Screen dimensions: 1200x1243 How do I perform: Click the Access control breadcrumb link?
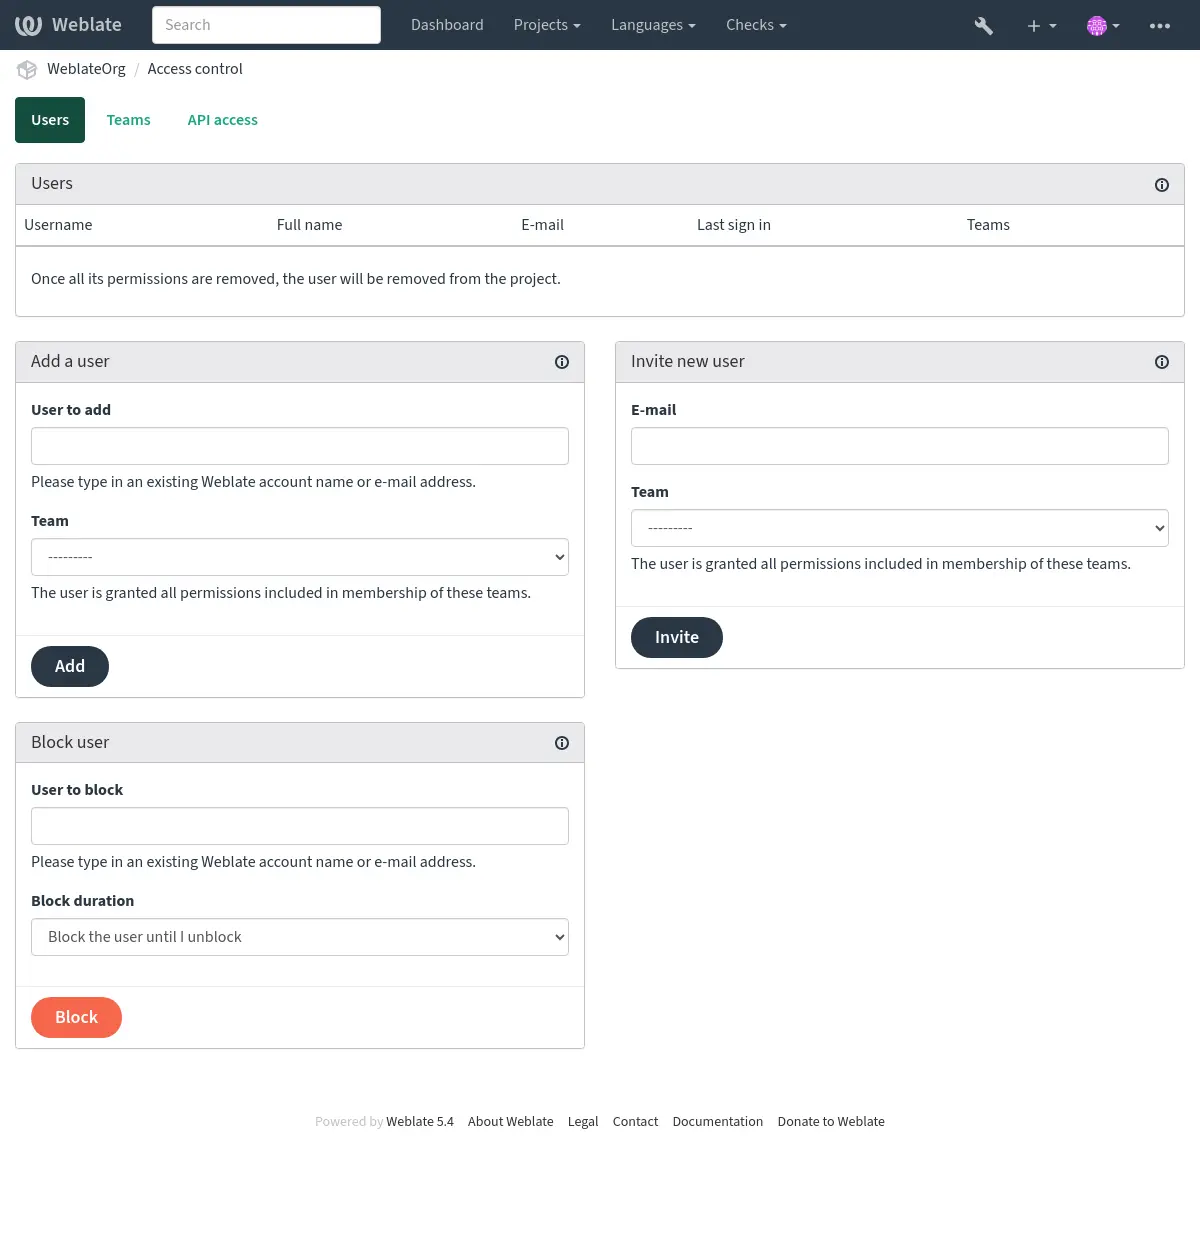pyautogui.click(x=195, y=69)
